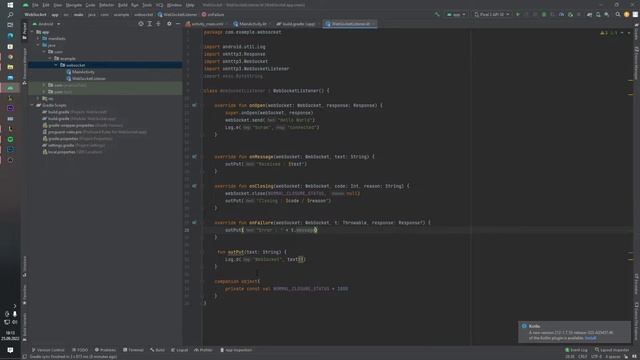
Task: Open Windows search from the taskbar
Action: point(10,15)
